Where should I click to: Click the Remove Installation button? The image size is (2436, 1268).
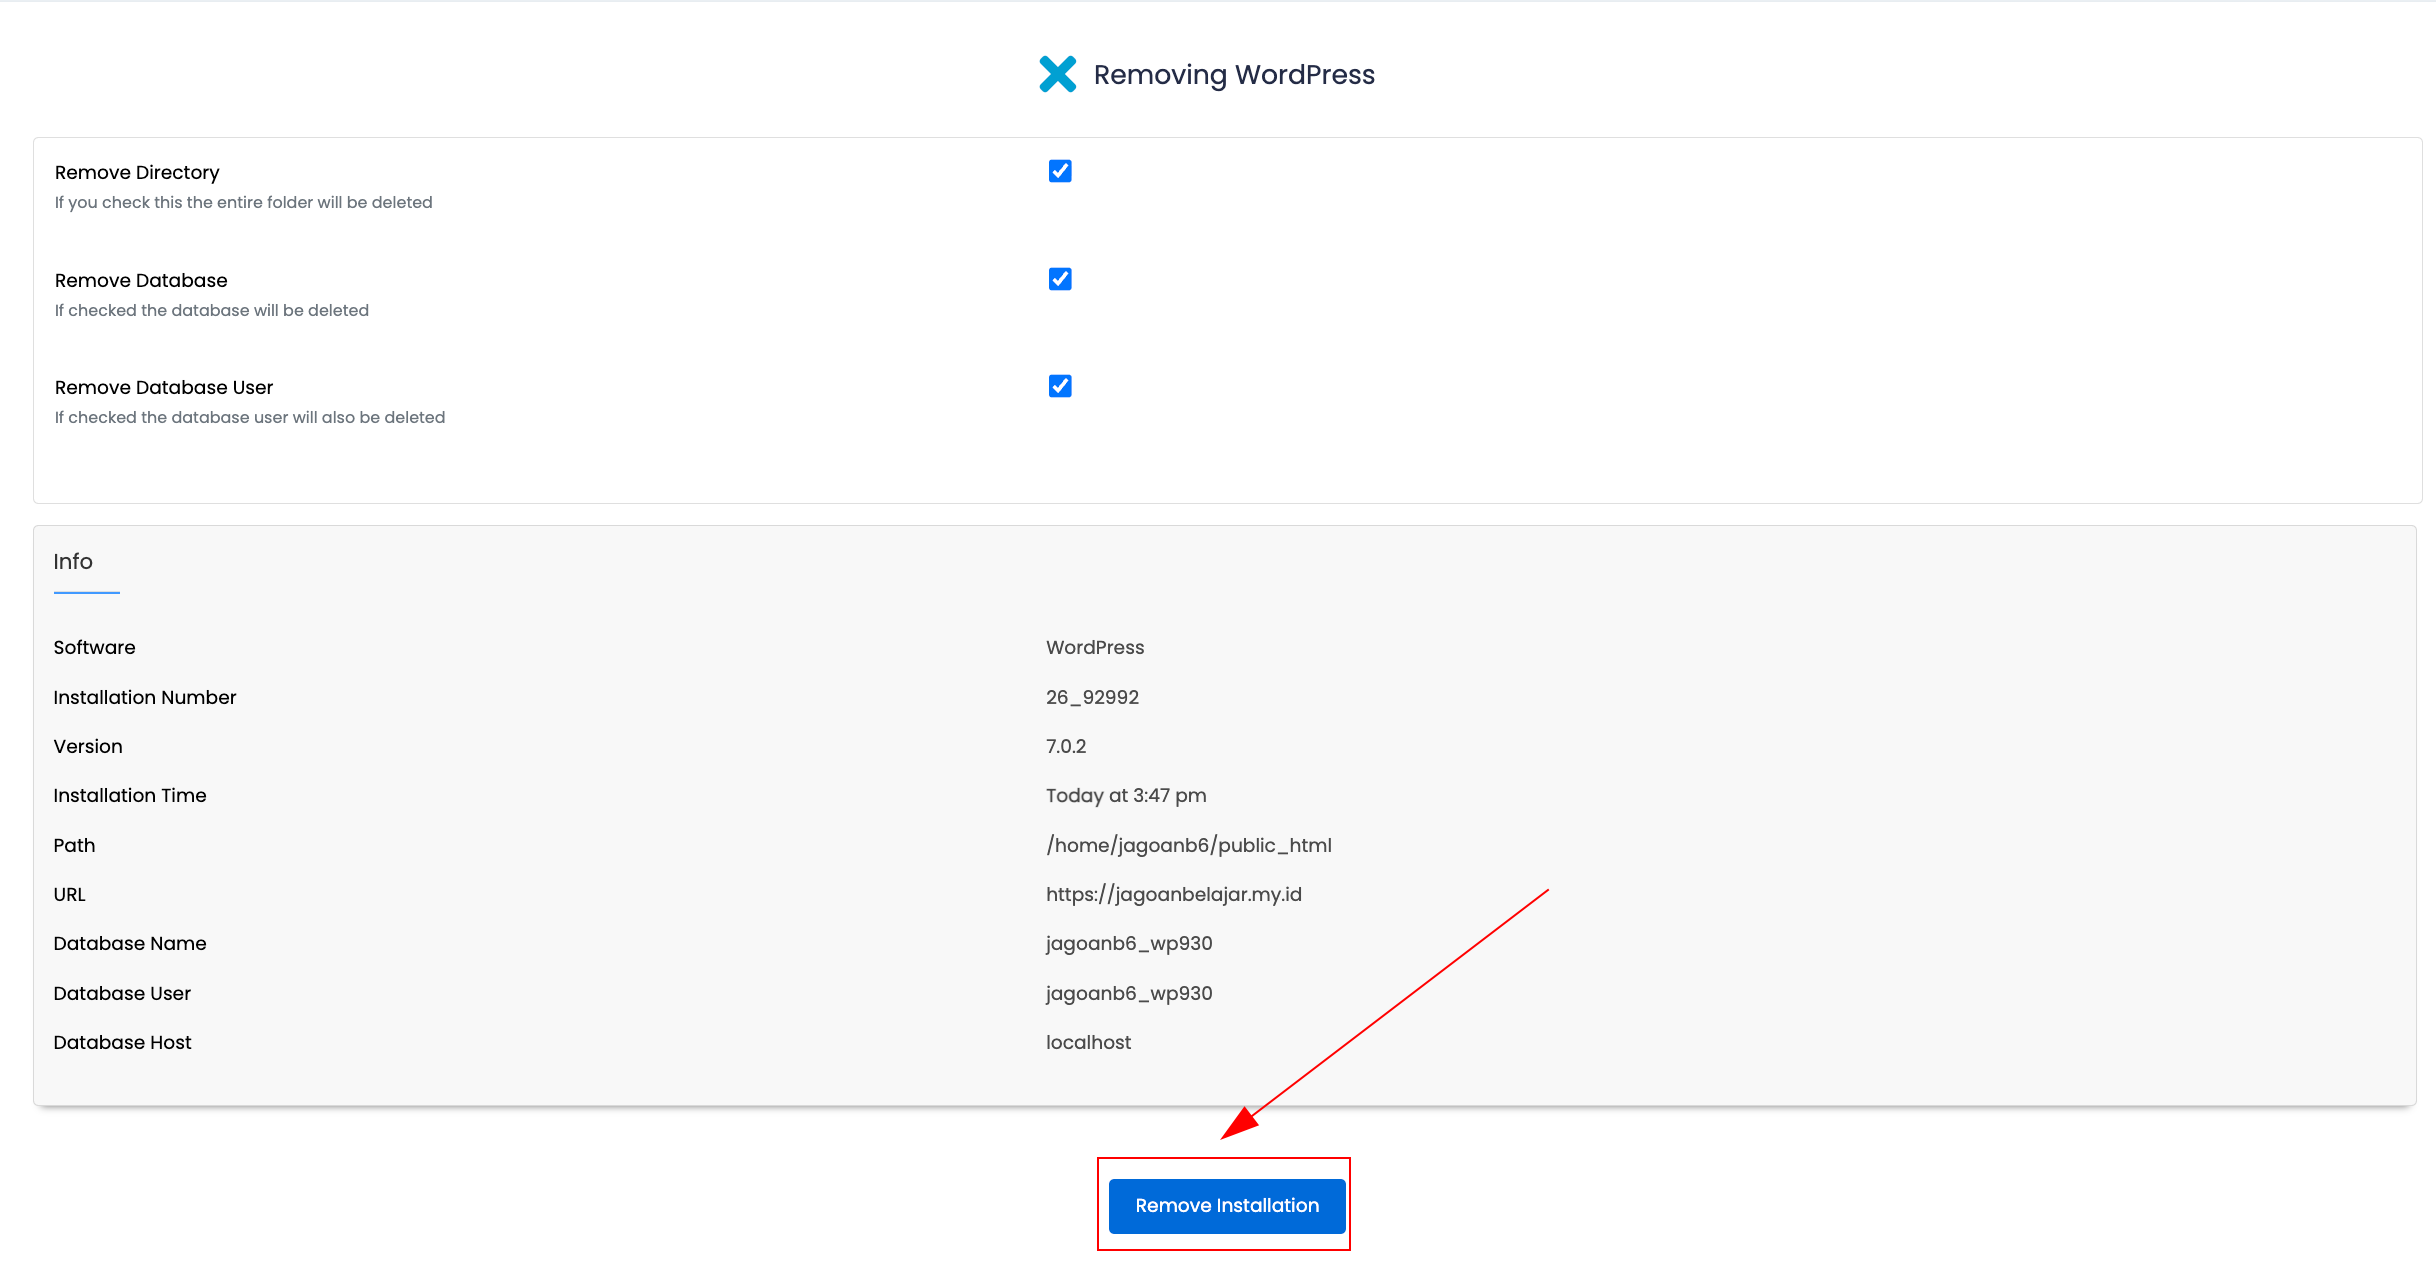point(1227,1206)
